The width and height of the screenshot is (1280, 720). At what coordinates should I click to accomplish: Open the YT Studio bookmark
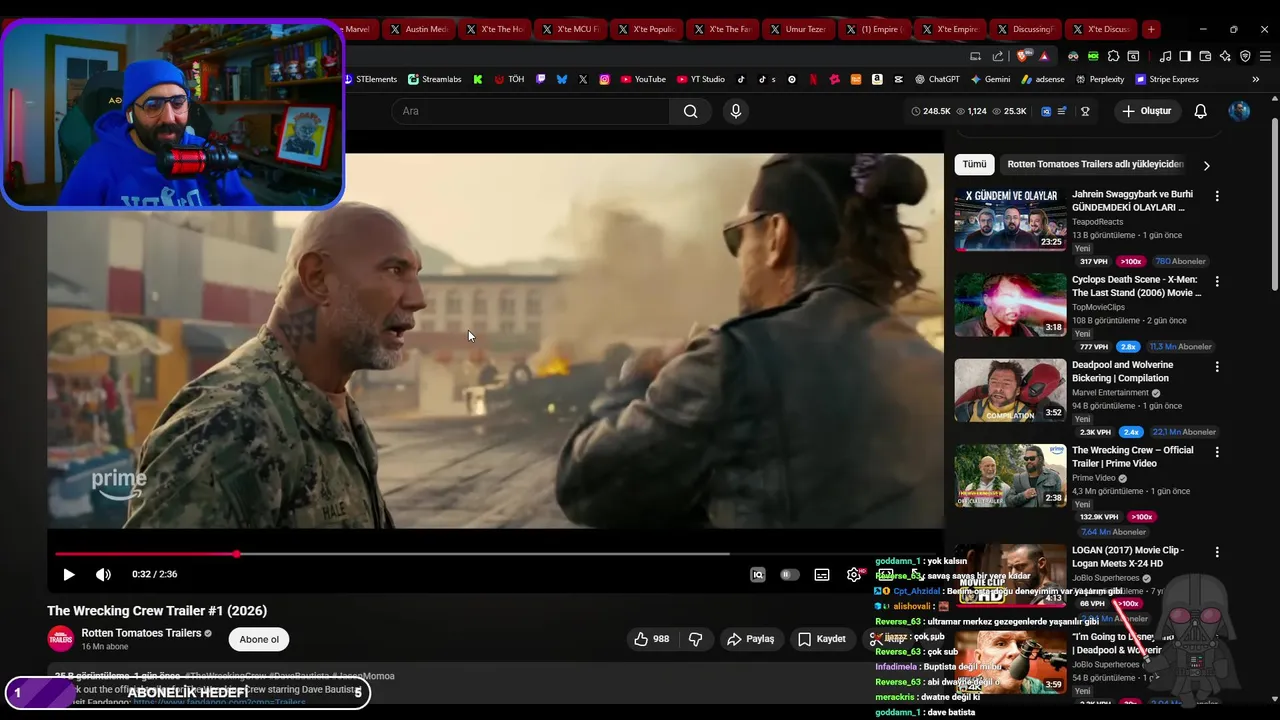[701, 79]
